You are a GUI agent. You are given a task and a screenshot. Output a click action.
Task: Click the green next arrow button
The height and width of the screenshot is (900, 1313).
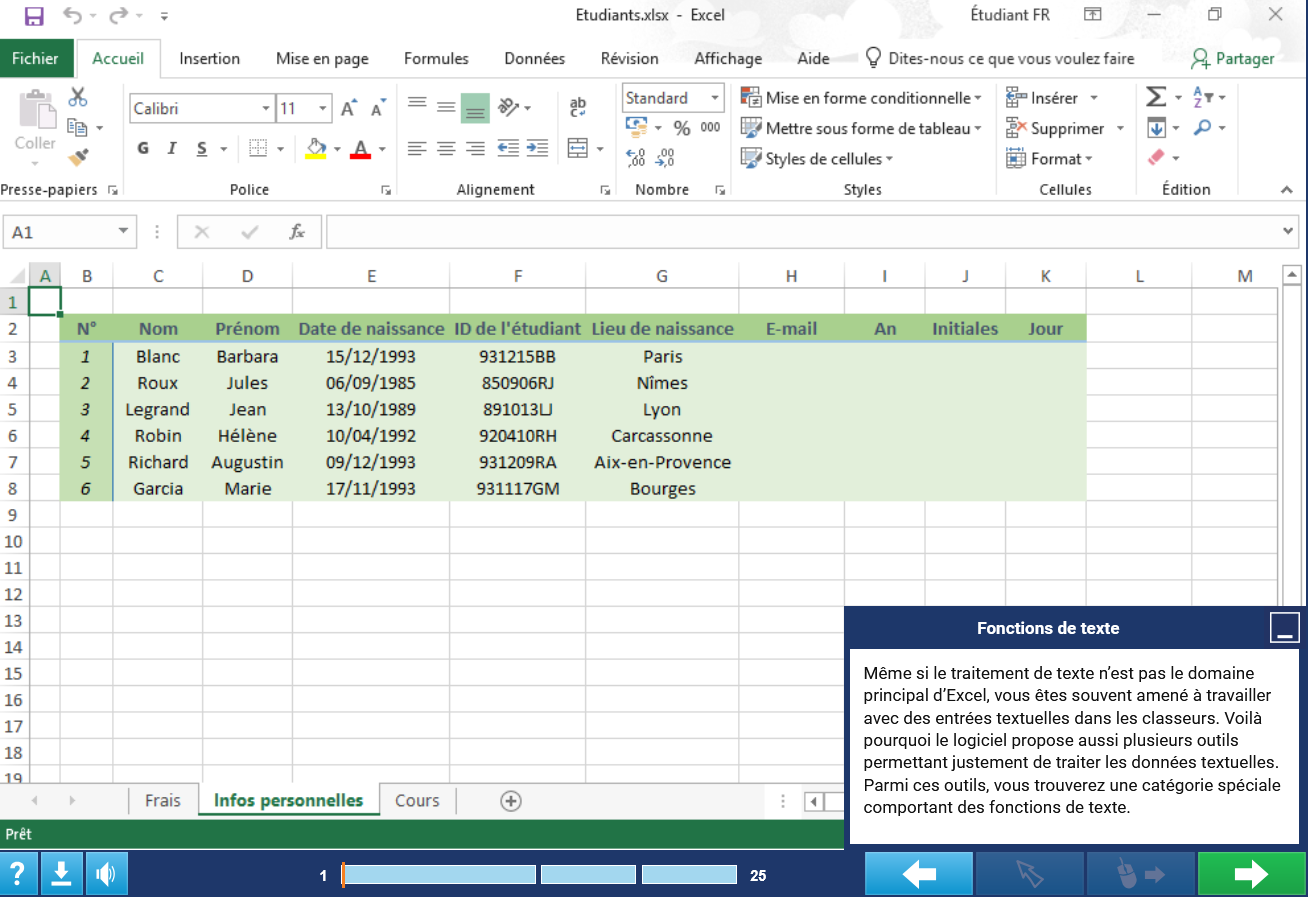tap(1251, 875)
